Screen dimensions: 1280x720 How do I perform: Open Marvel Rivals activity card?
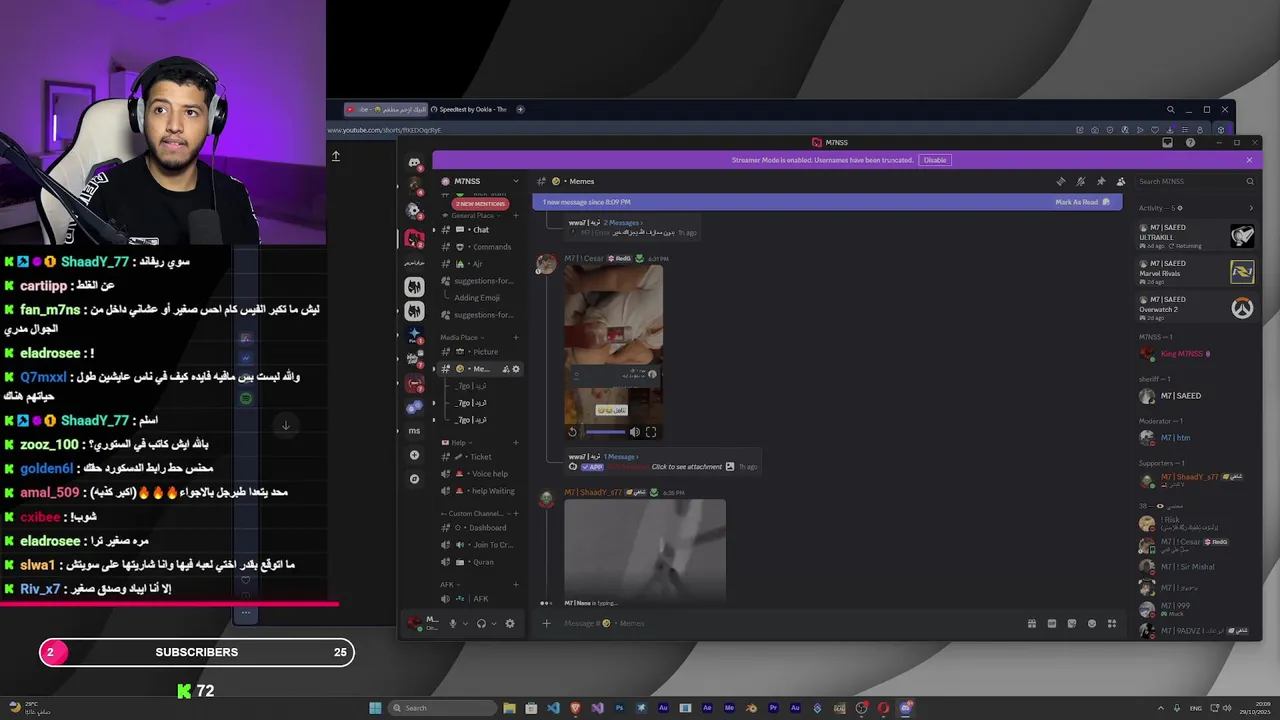1196,272
